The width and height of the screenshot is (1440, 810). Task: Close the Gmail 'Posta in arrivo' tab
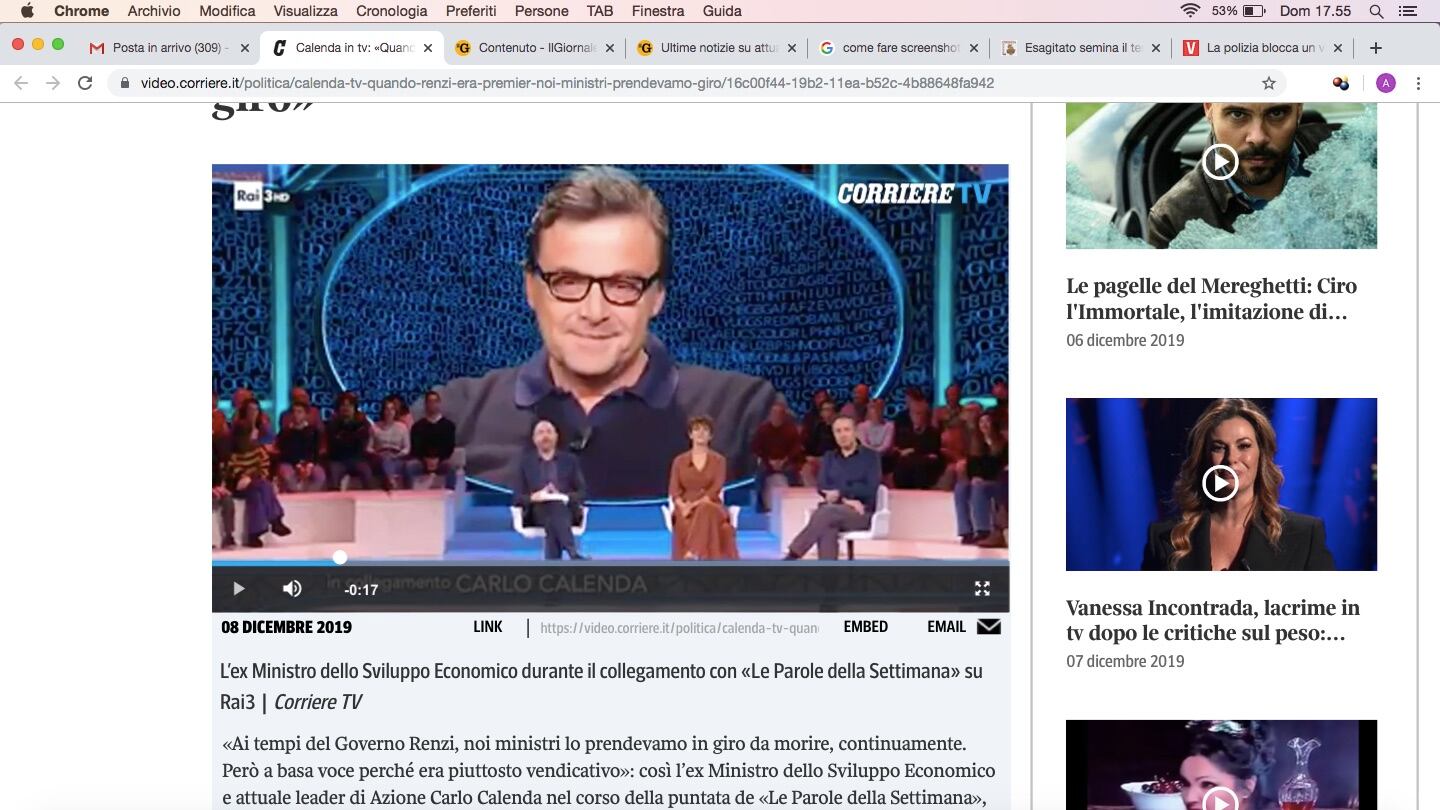(244, 47)
